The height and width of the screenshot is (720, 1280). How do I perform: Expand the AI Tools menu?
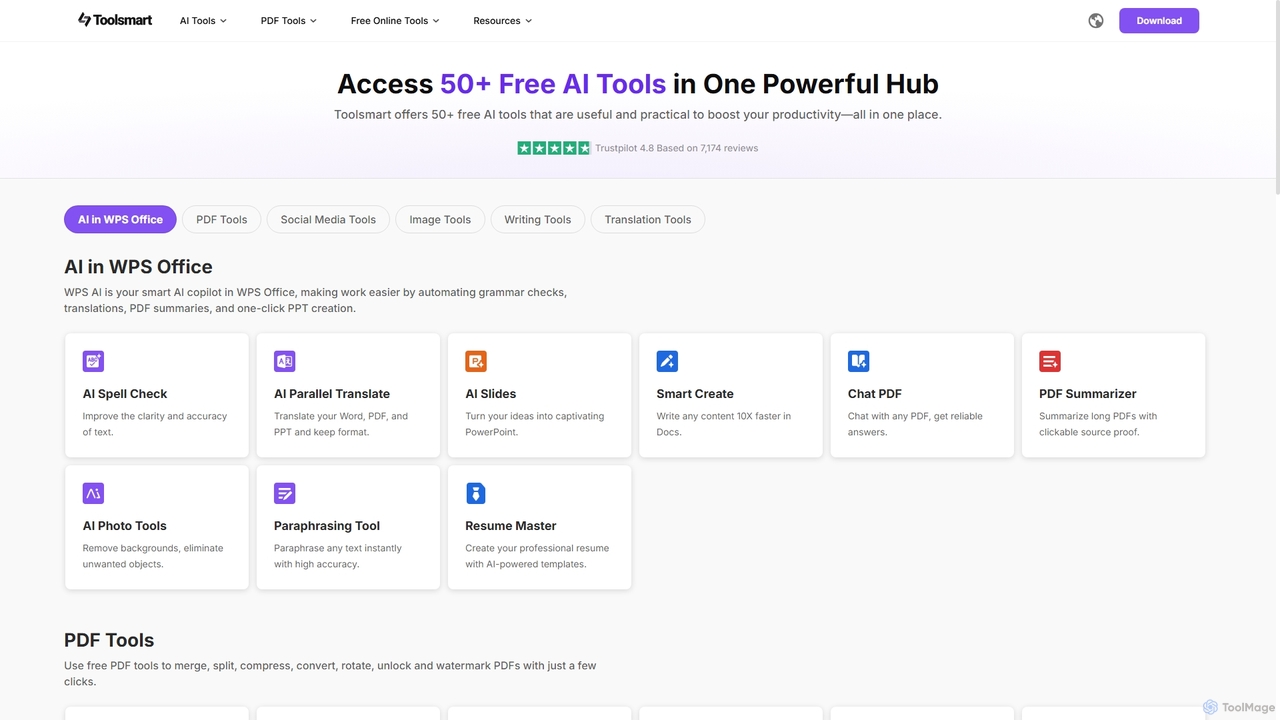click(x=203, y=20)
